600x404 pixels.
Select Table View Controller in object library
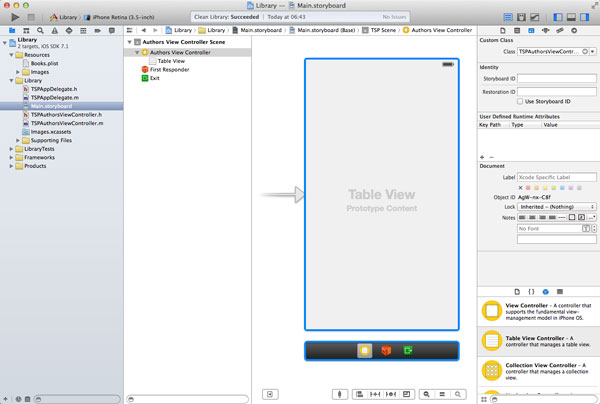pos(539,341)
